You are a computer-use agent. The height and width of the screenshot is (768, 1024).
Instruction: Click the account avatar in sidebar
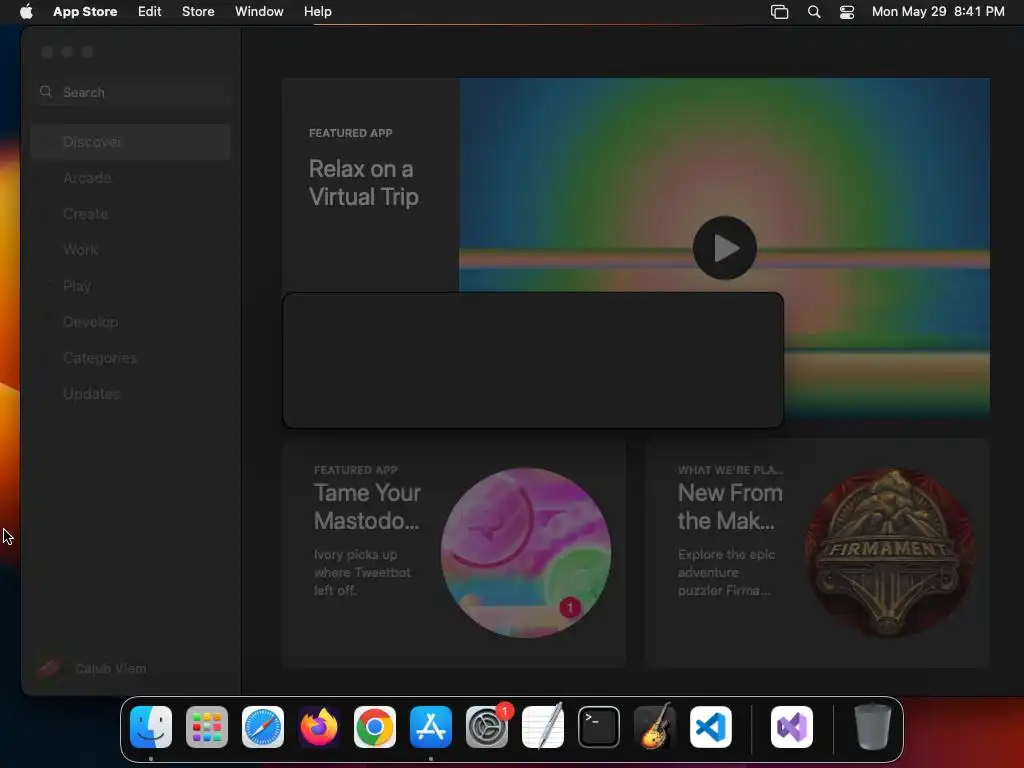[49, 667]
